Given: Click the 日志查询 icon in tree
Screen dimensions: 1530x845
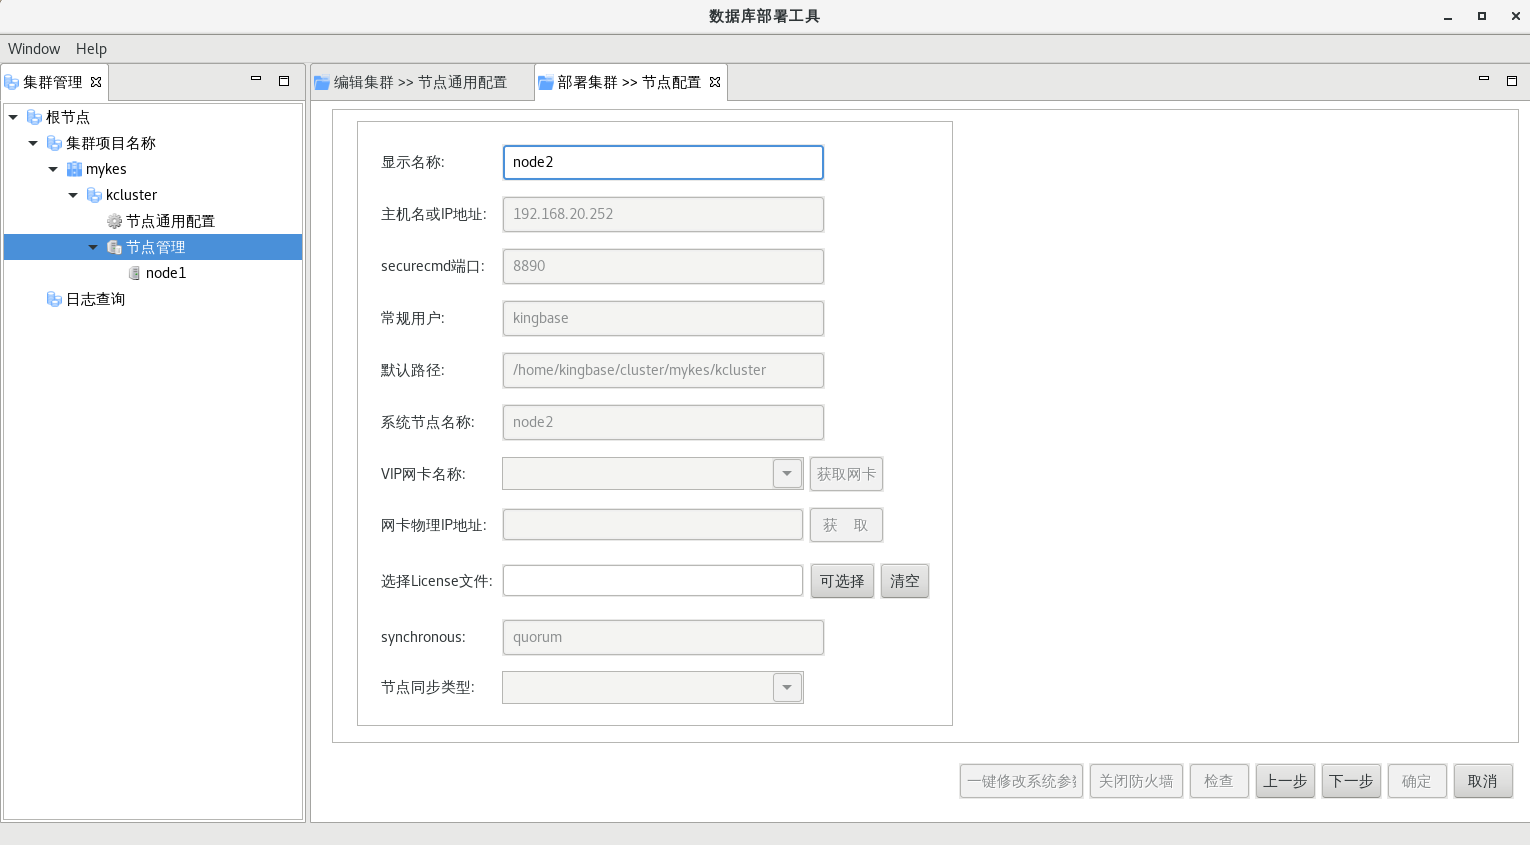Looking at the screenshot, I should tap(54, 299).
